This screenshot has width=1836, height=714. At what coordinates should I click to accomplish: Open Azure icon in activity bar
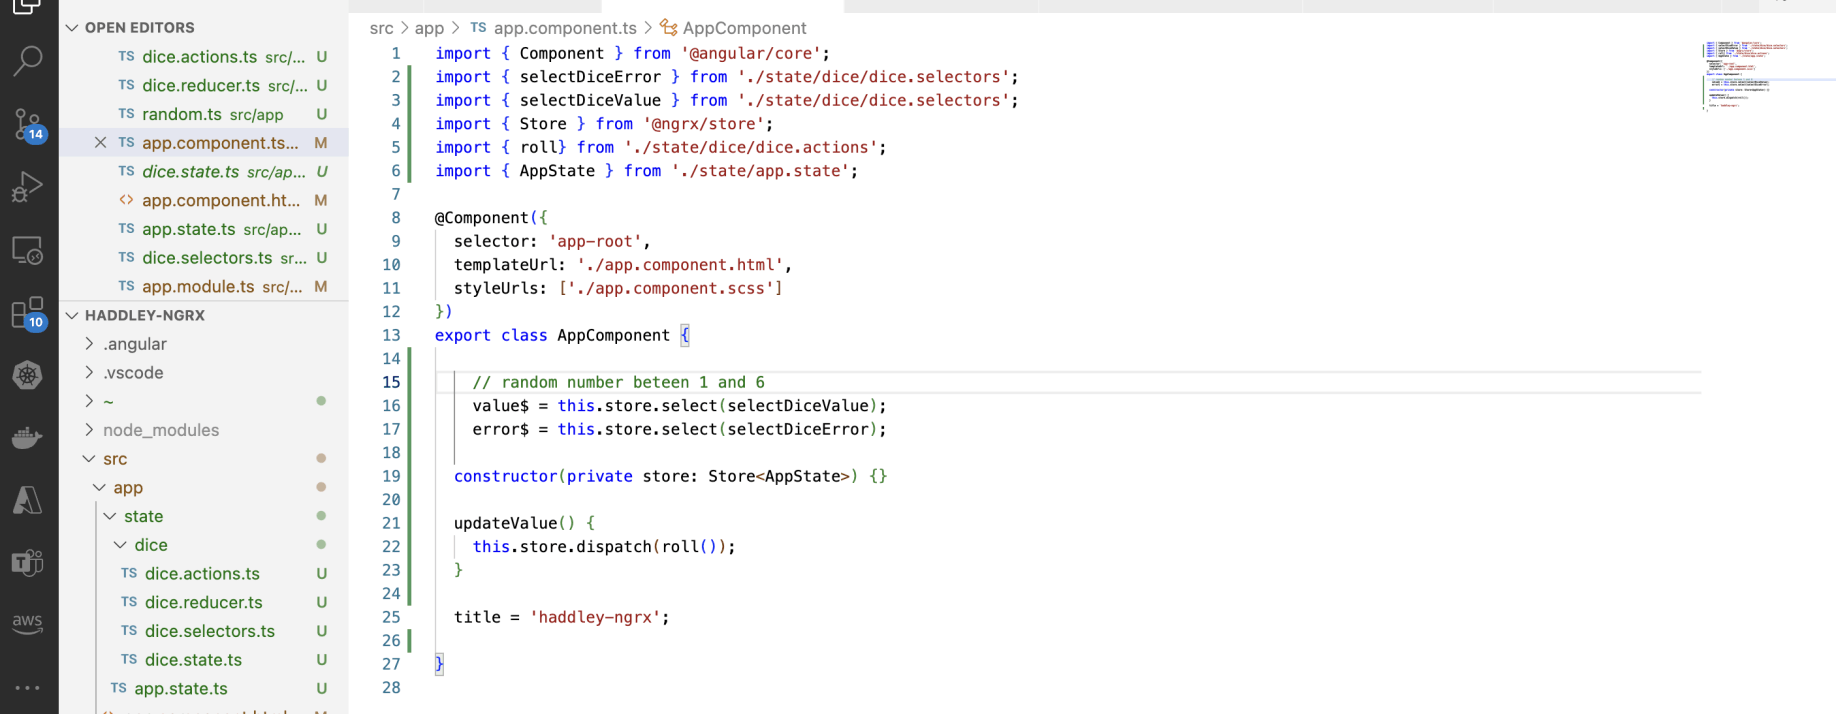(27, 500)
